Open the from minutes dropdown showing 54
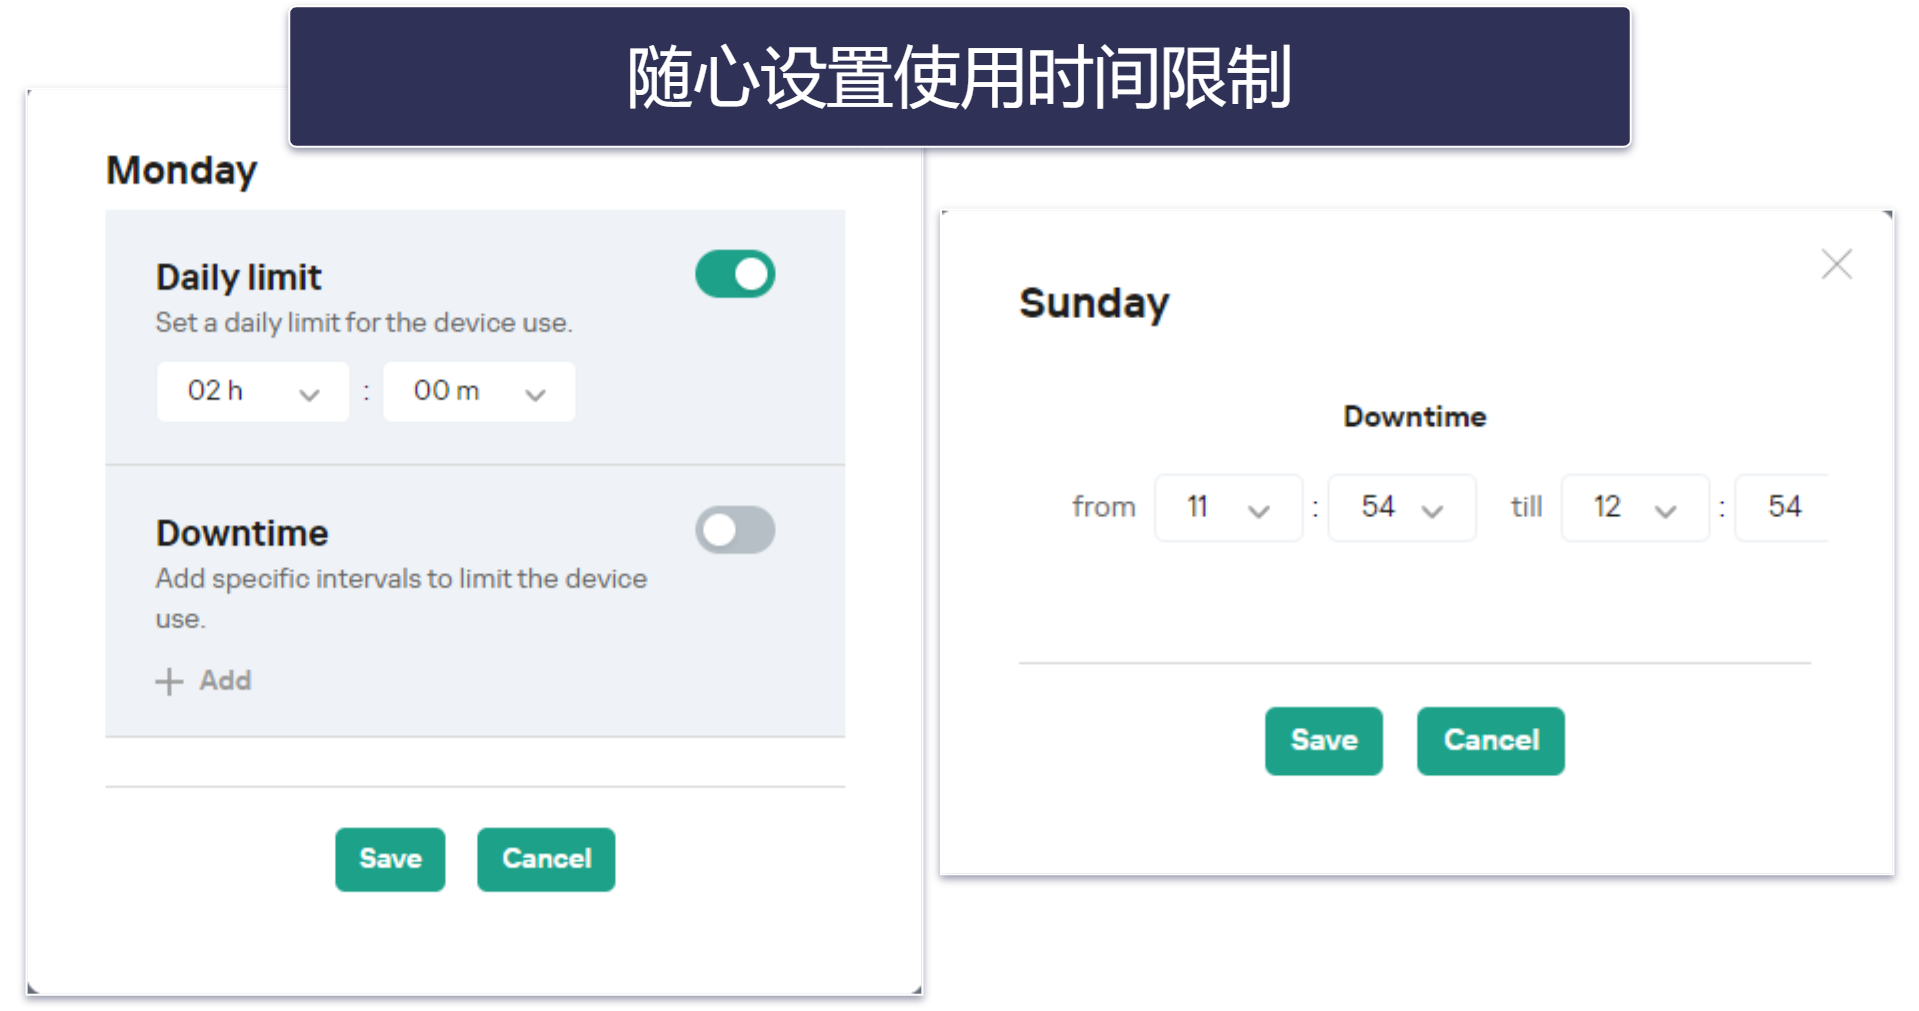Screen dimensions: 1919x1011 coord(1402,507)
